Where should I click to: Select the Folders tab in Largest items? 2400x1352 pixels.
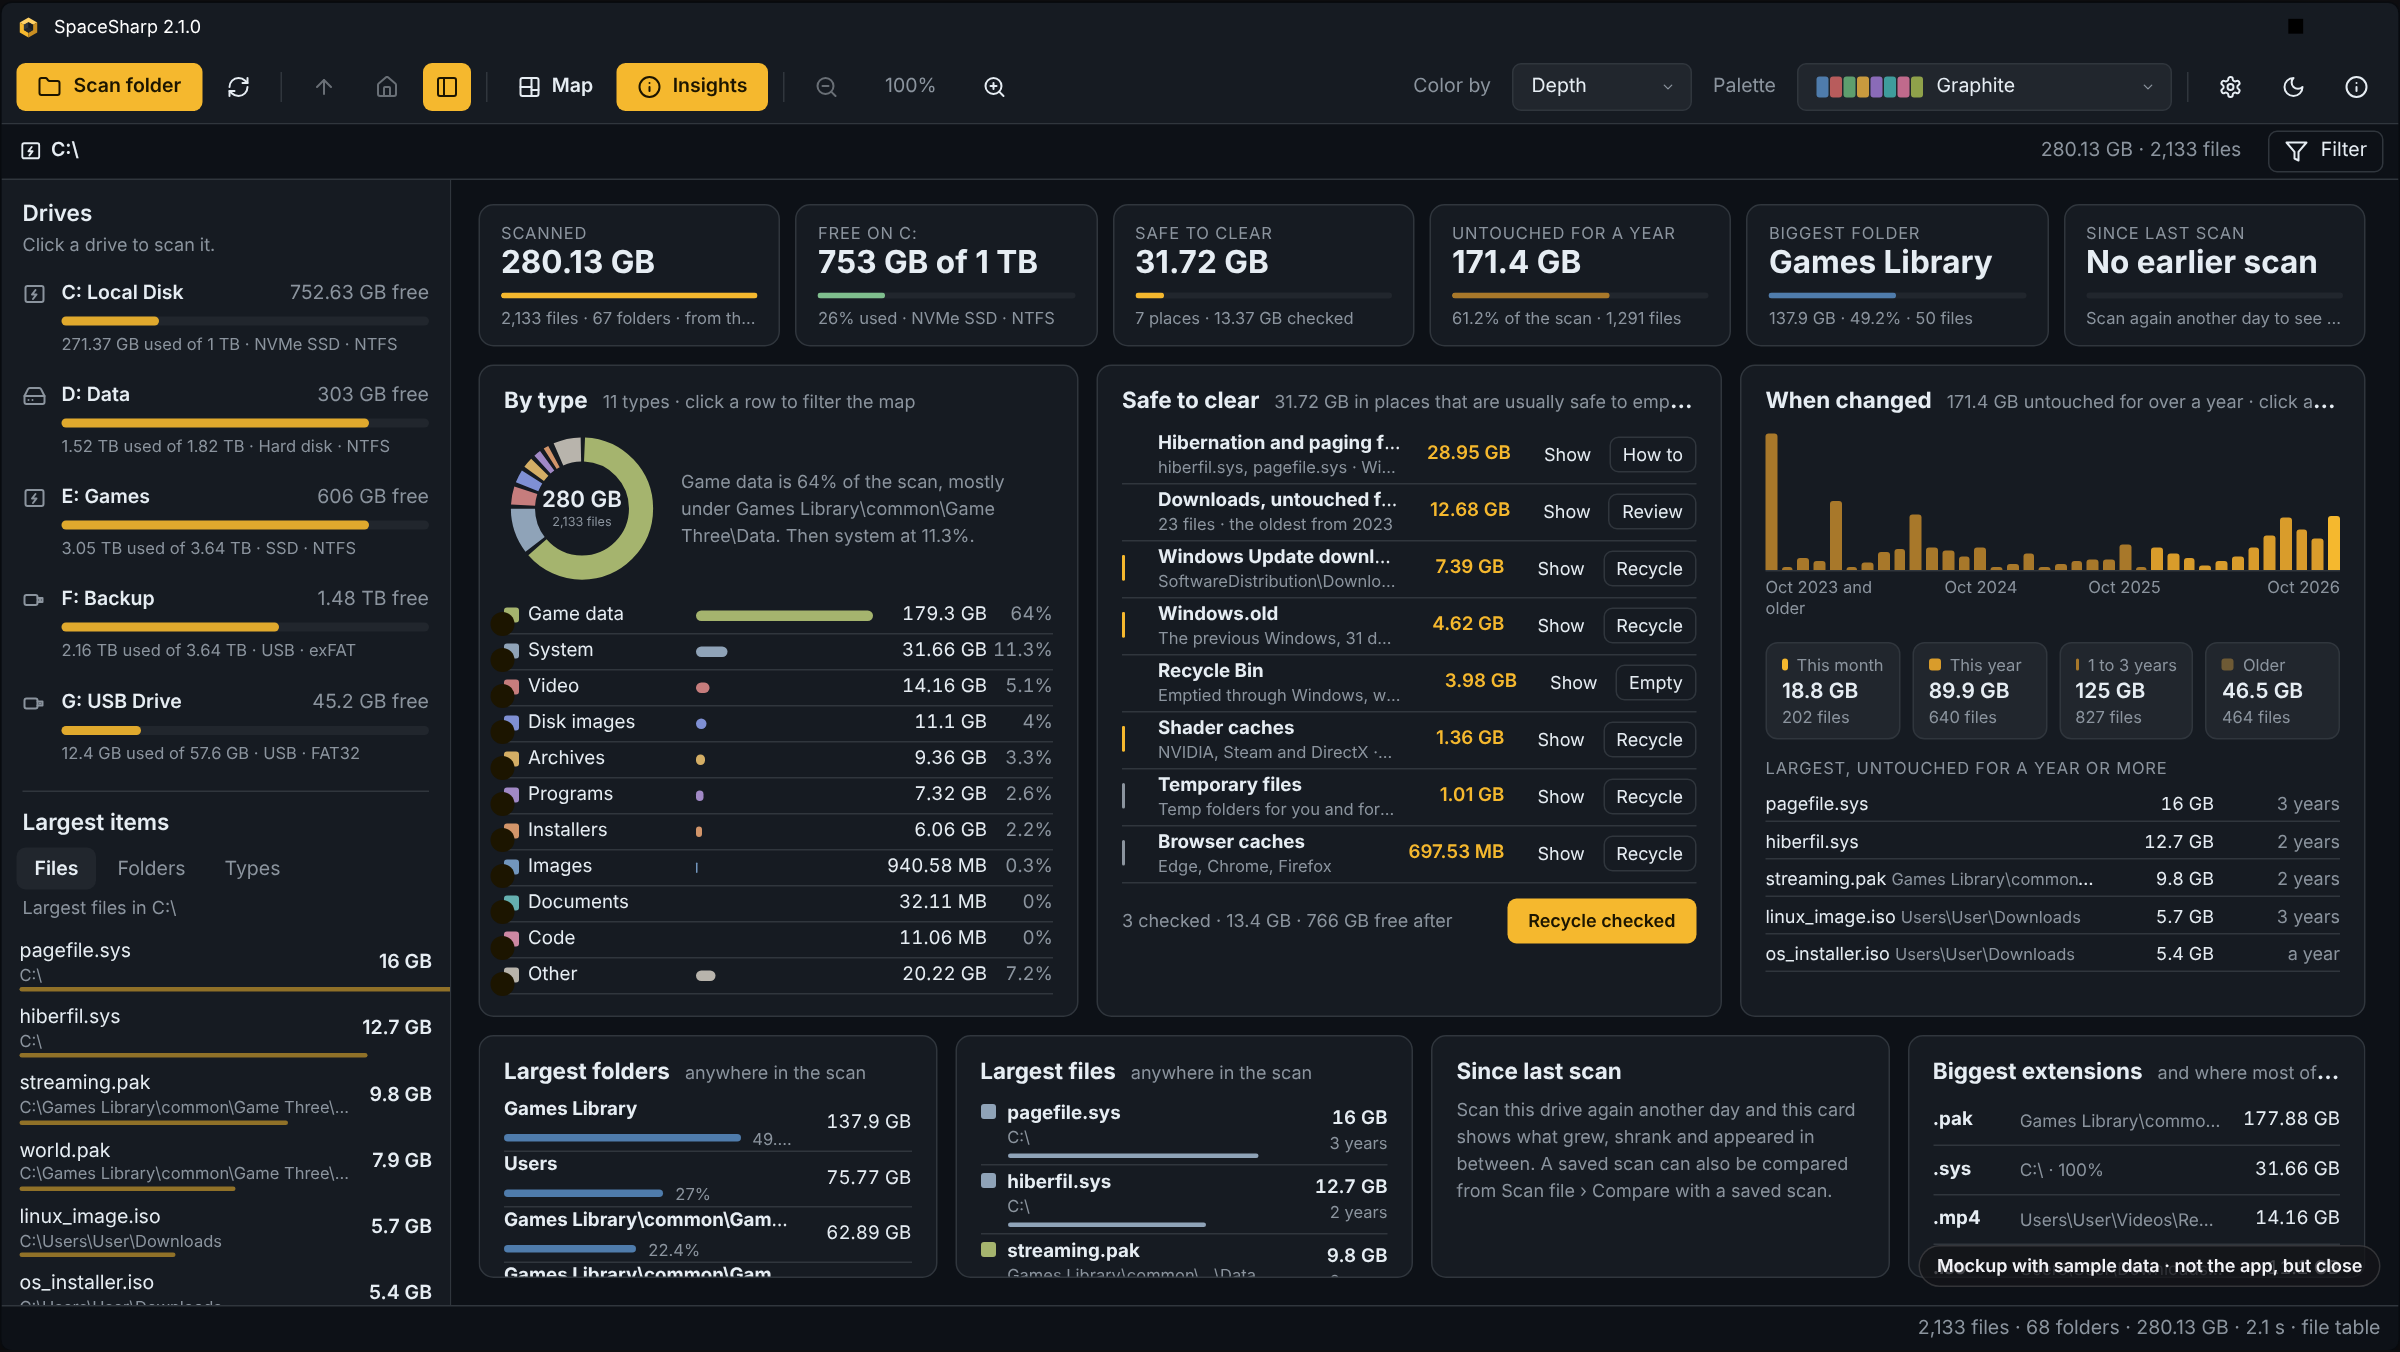[151, 868]
